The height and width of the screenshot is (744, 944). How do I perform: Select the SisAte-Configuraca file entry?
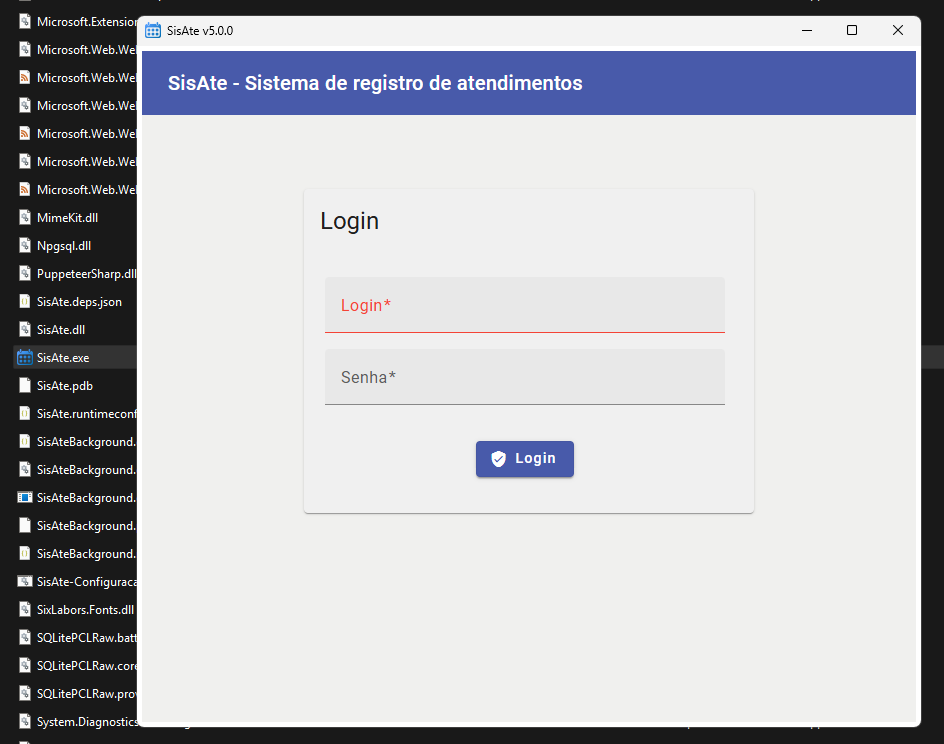[x=86, y=581]
